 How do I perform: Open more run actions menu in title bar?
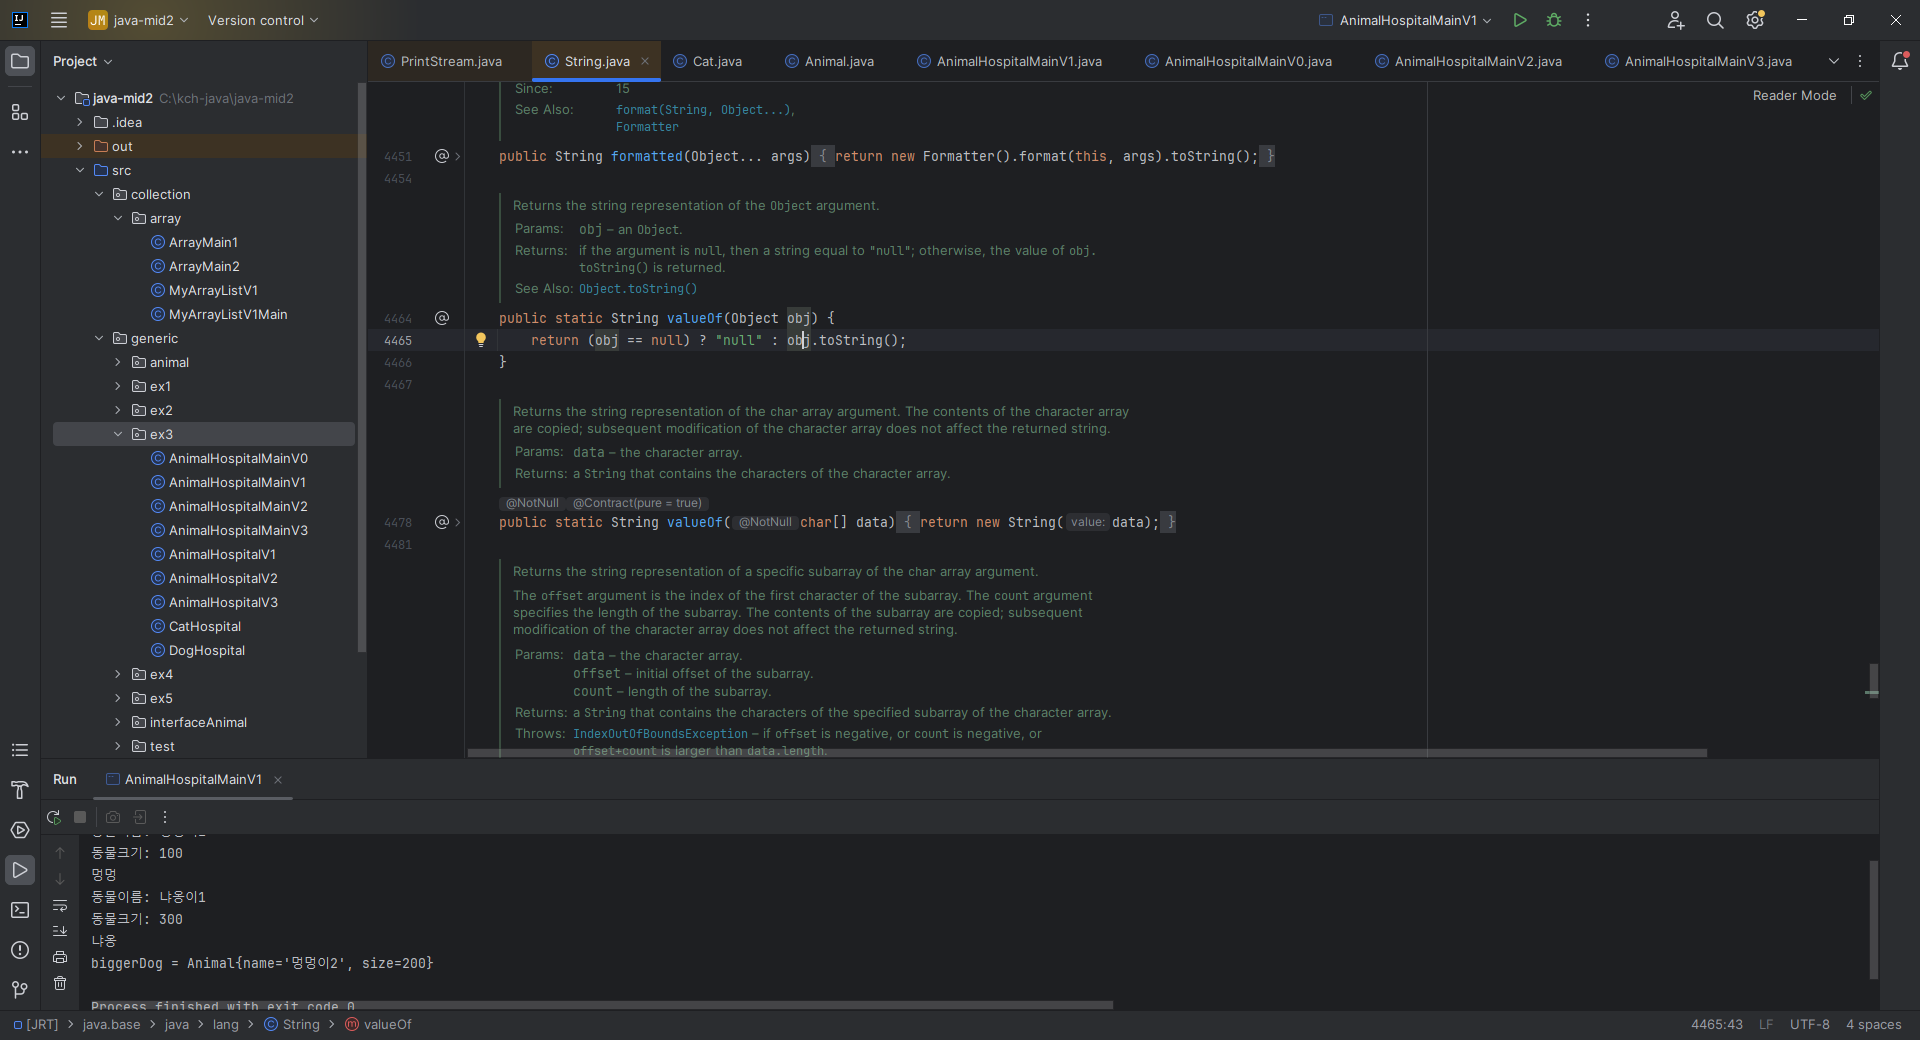click(1588, 20)
